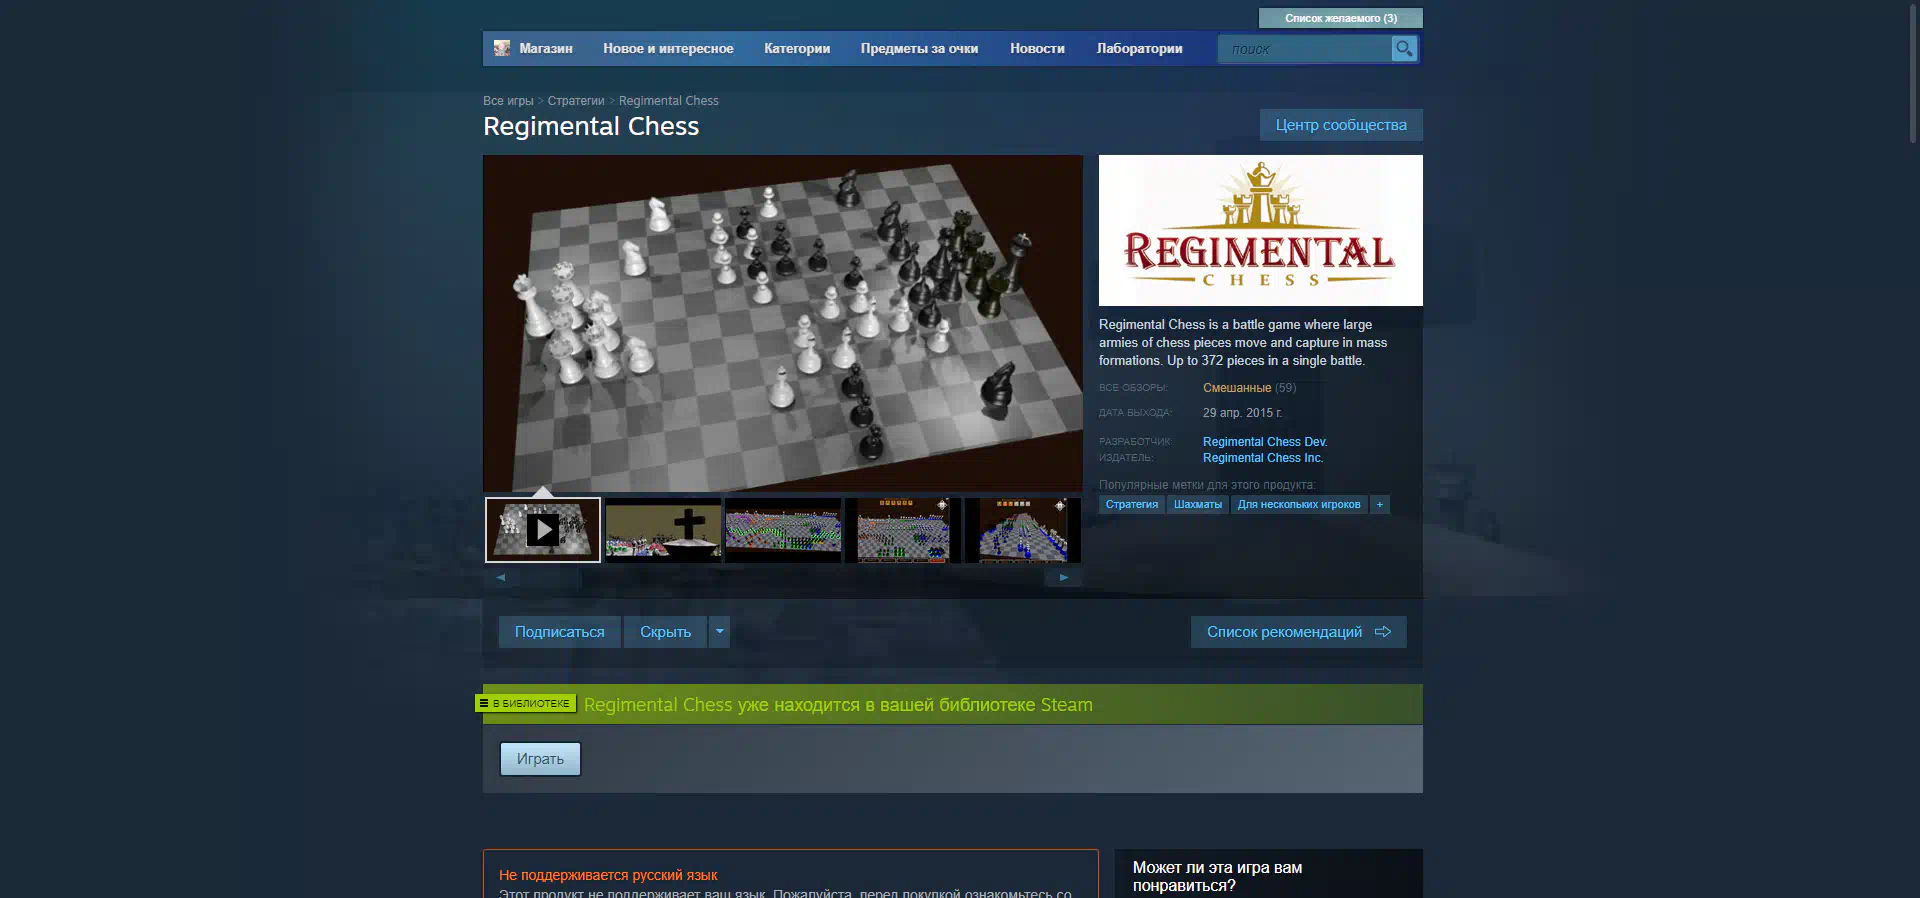Click the main chess board video preview
The height and width of the screenshot is (898, 1920).
(x=783, y=323)
